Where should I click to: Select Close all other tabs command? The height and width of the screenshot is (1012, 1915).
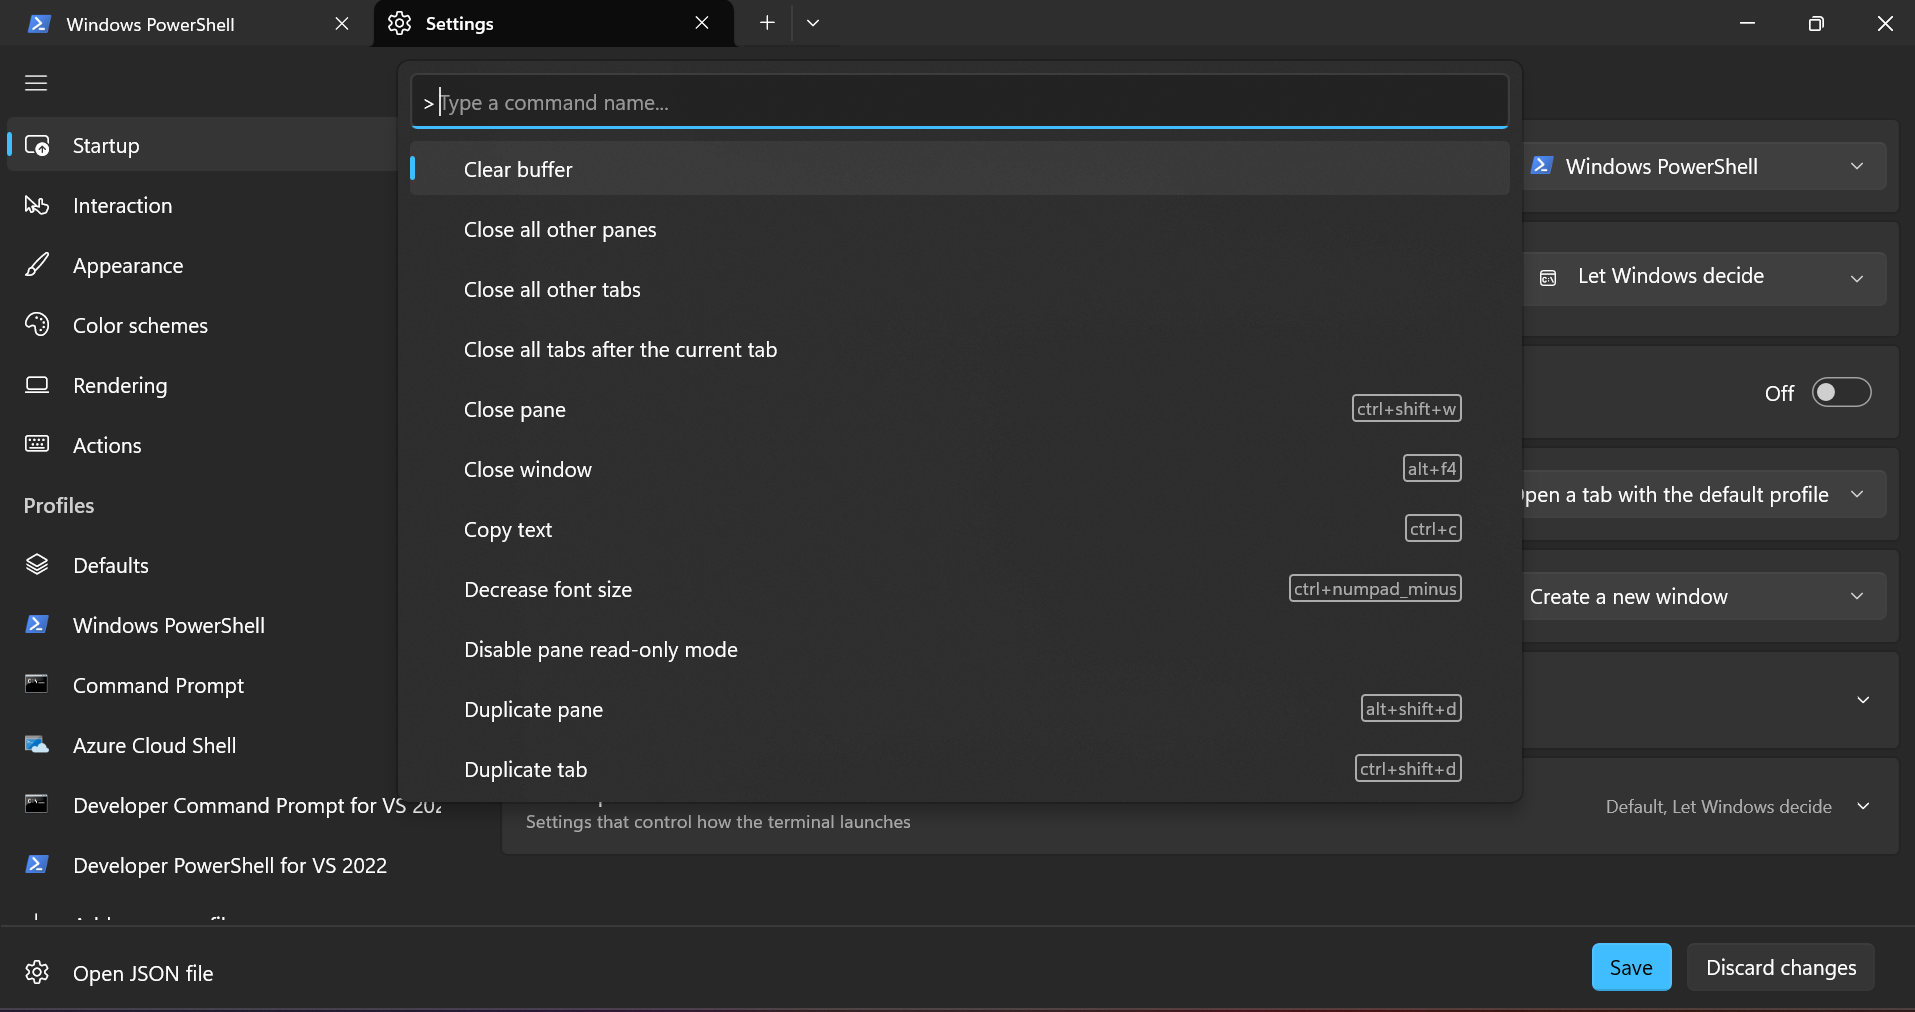(960, 289)
